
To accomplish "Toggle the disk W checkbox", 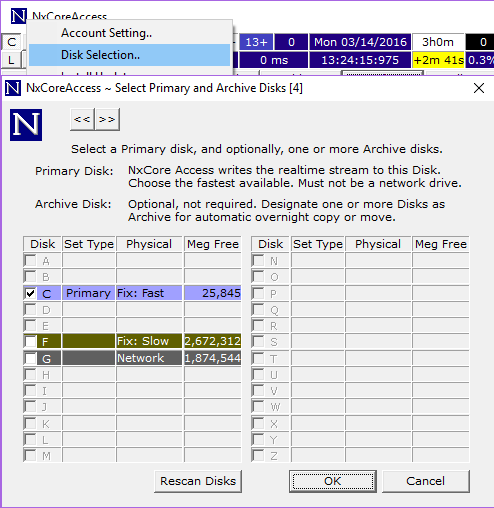I will click(258, 407).
